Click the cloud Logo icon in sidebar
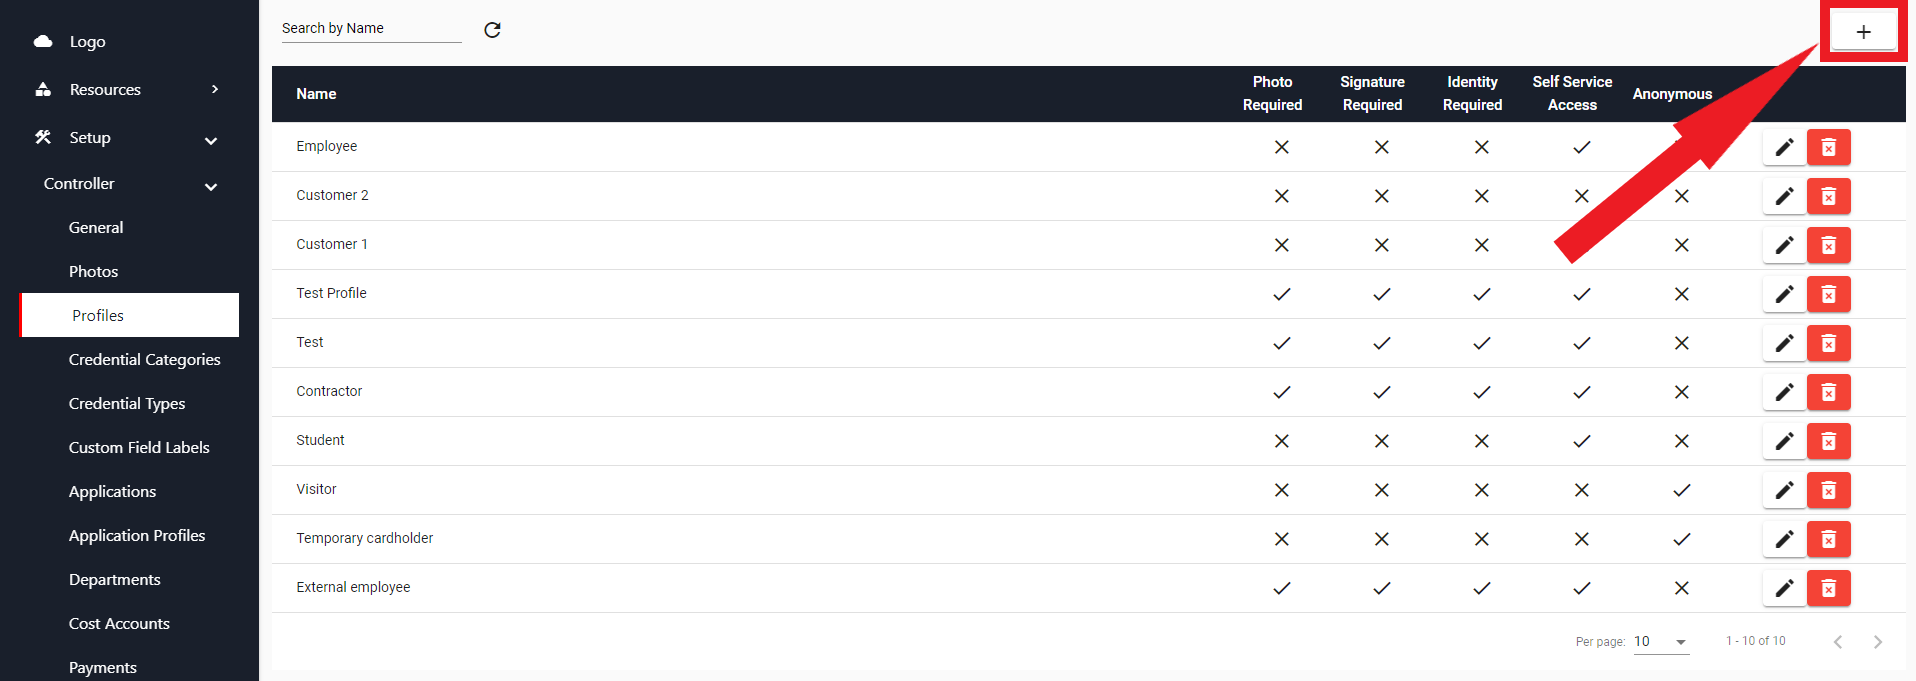Image resolution: width=1916 pixels, height=681 pixels. tap(43, 41)
